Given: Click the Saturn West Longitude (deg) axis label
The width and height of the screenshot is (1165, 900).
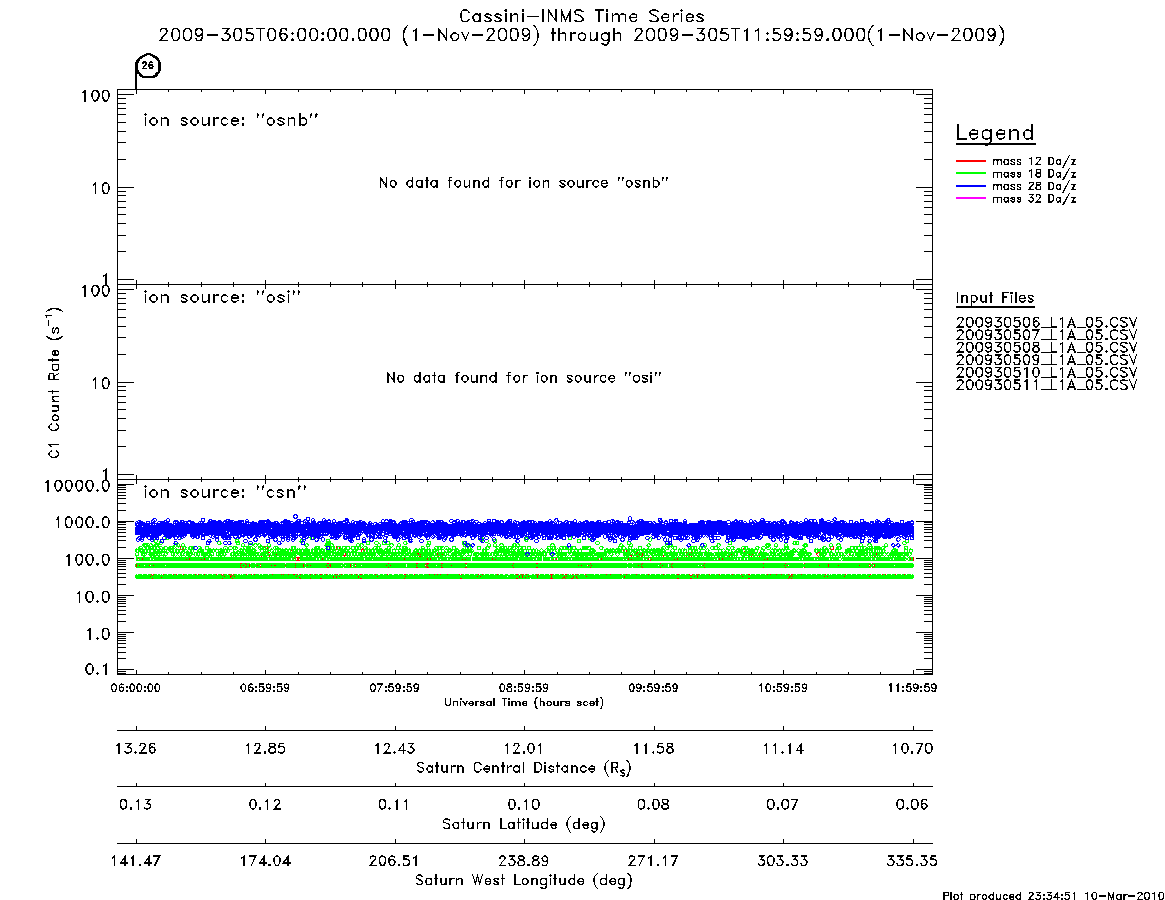Looking at the screenshot, I should click(x=524, y=881).
